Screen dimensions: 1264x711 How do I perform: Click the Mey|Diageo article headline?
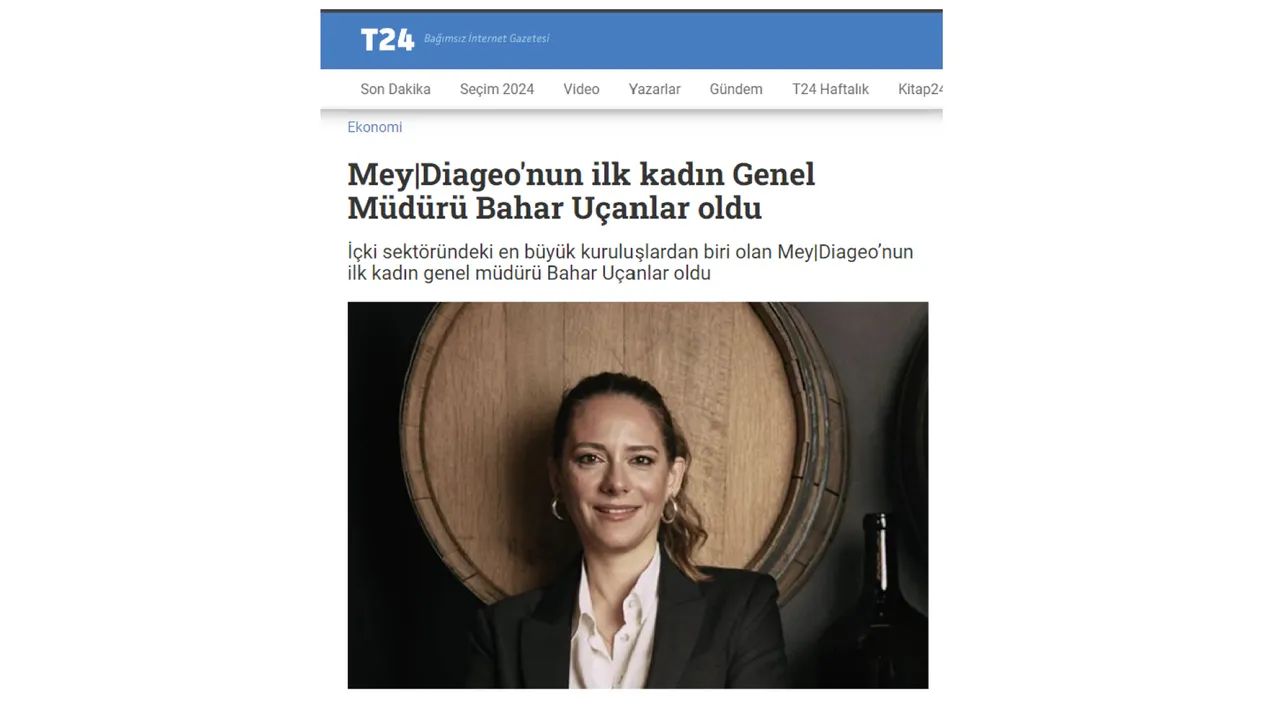coord(581,191)
